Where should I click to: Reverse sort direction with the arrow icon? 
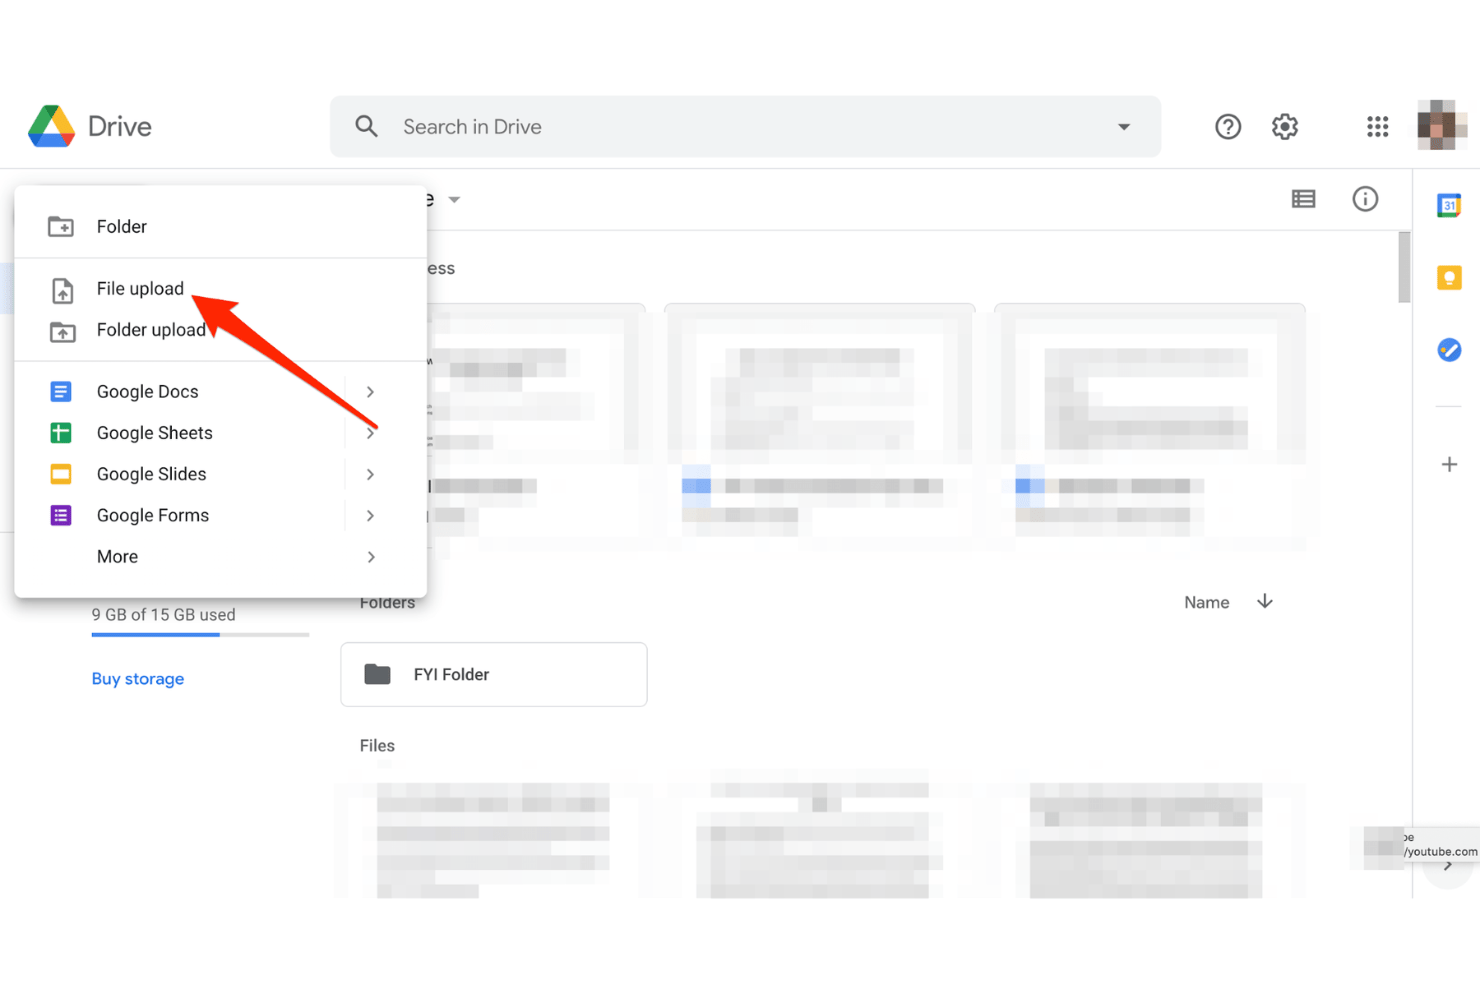pyautogui.click(x=1265, y=601)
